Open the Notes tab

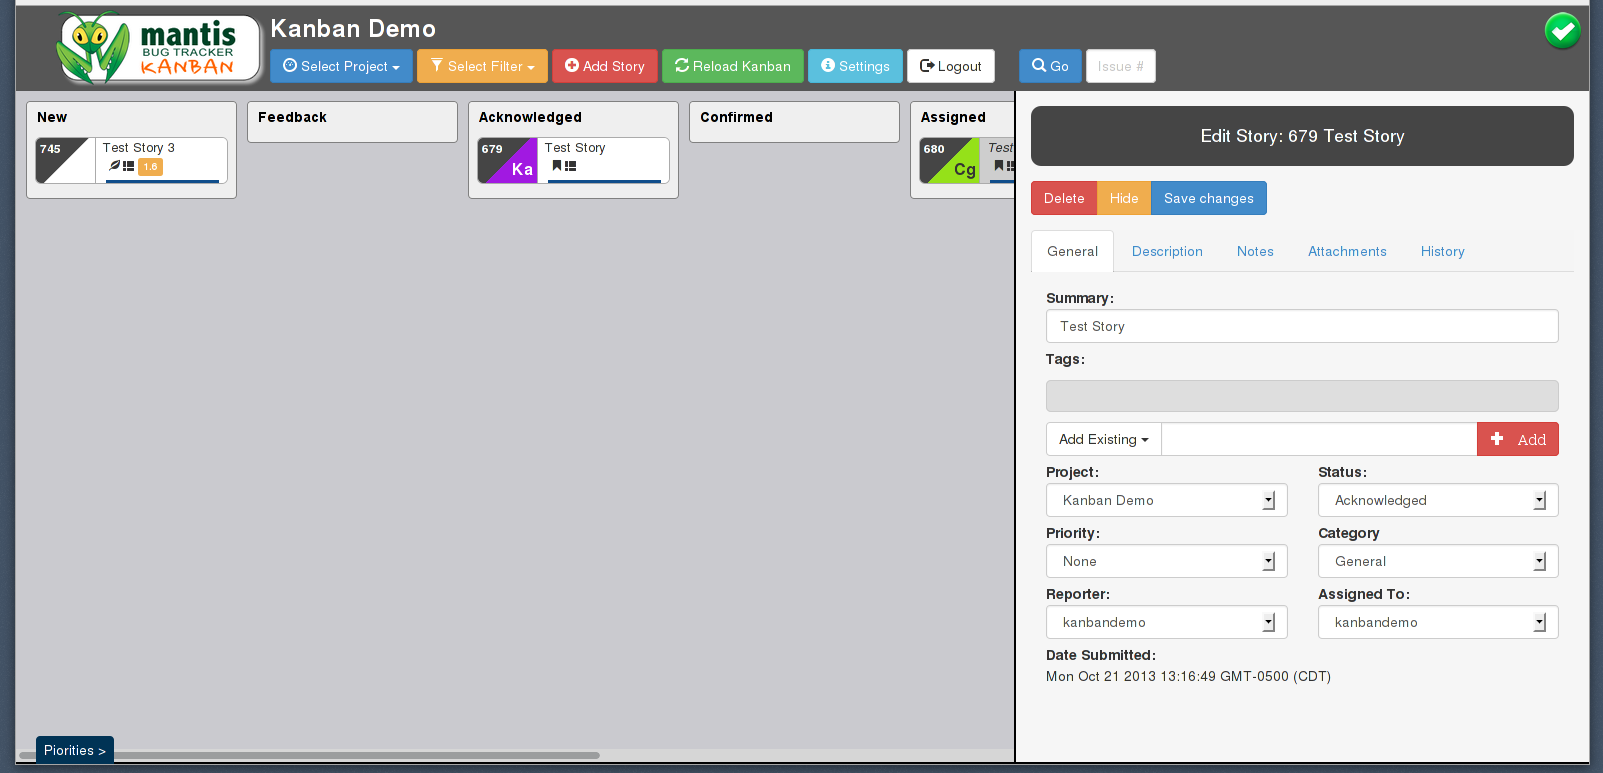[x=1255, y=251]
